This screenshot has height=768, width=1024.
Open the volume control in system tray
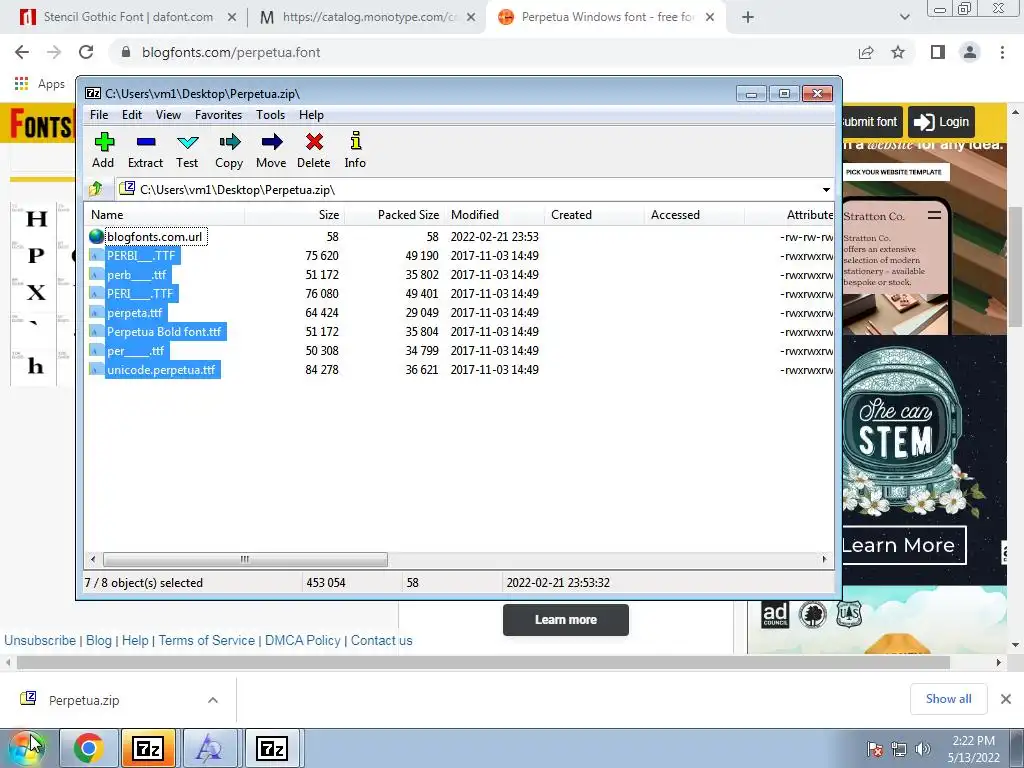pos(923,749)
